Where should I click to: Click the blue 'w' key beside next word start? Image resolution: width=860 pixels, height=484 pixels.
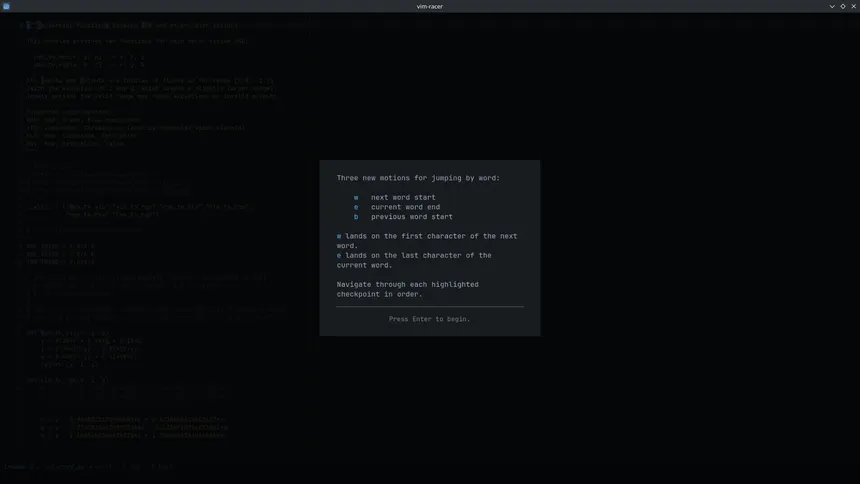pos(356,198)
